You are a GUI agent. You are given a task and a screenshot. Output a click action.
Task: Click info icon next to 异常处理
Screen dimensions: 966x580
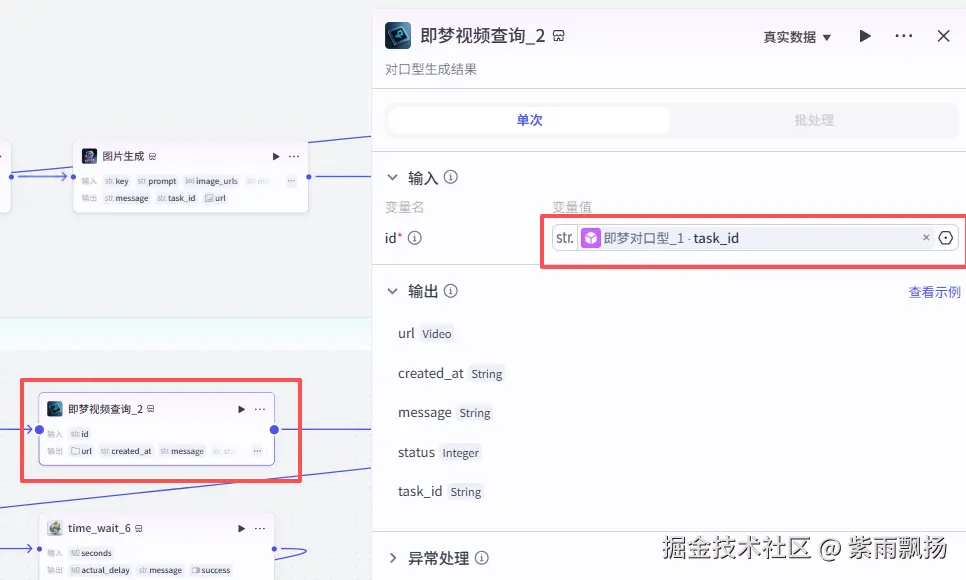(482, 558)
